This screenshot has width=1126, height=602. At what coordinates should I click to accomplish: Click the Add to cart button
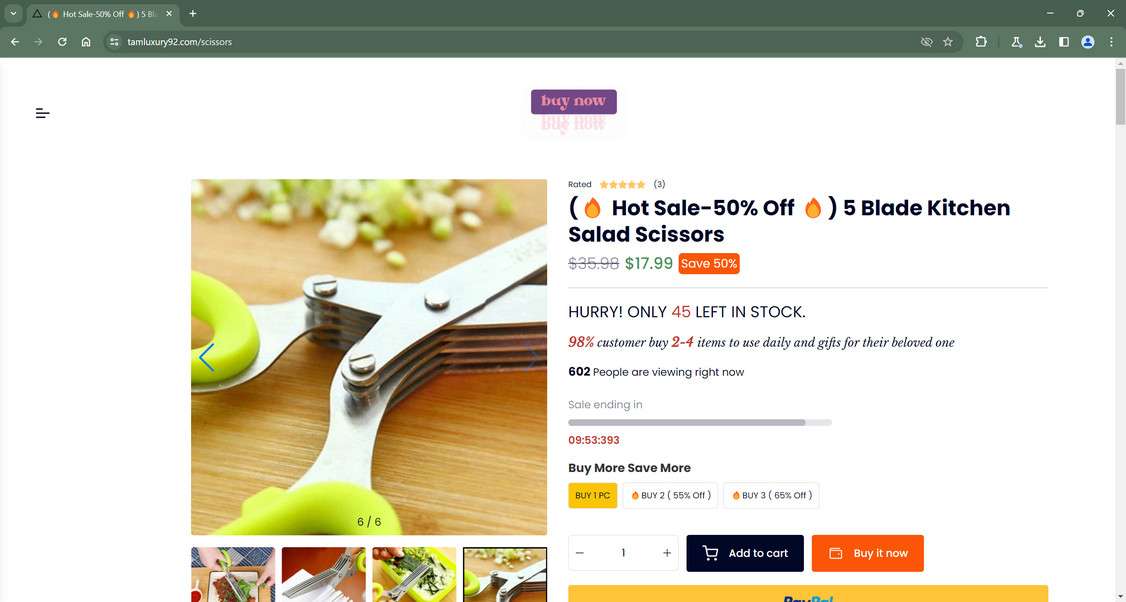coord(745,553)
